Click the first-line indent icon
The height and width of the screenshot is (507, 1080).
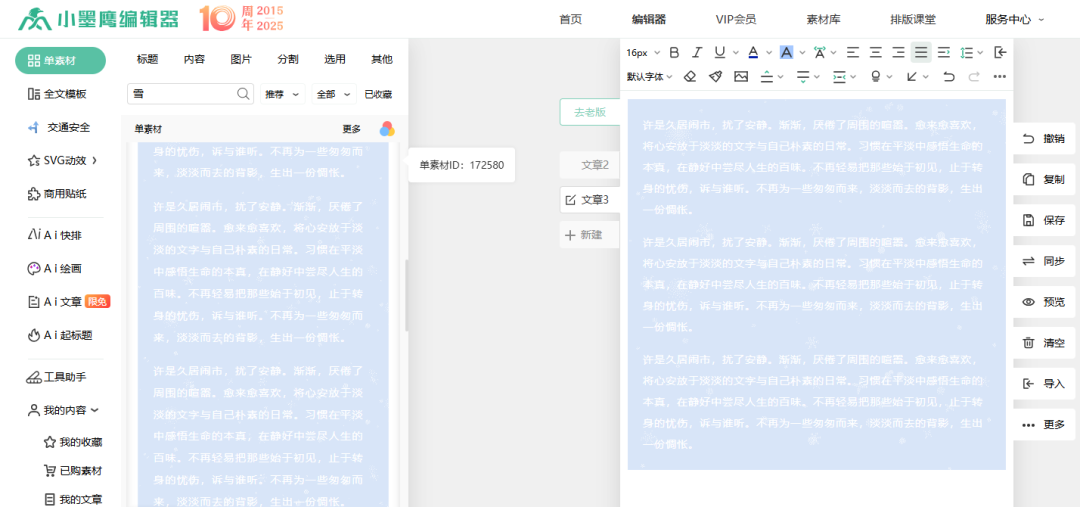pos(944,52)
